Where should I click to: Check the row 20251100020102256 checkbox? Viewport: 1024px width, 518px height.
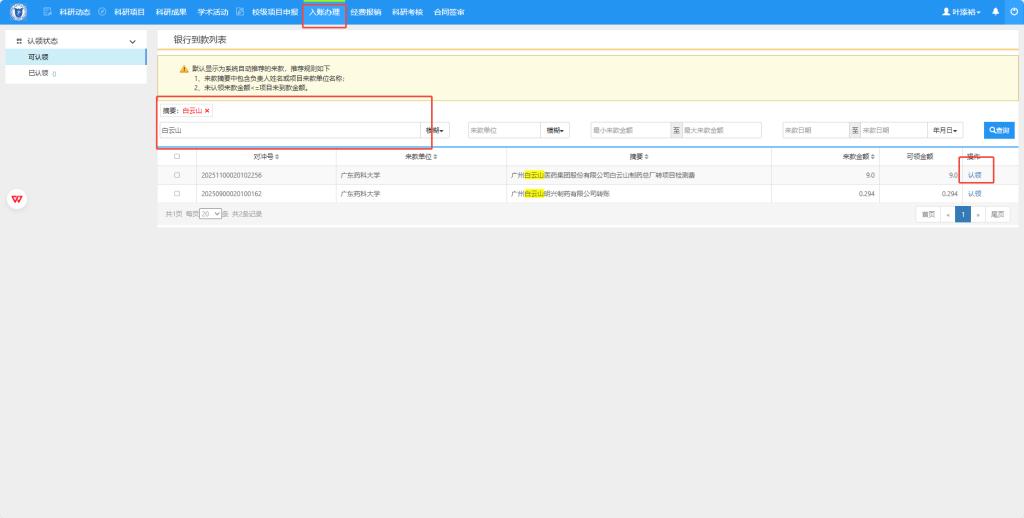pos(177,175)
